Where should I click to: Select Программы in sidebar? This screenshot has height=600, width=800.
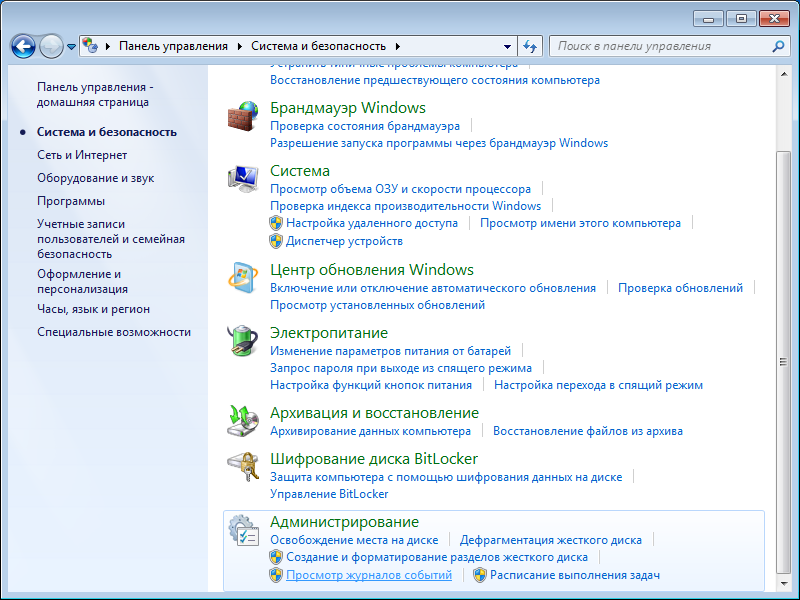point(71,201)
